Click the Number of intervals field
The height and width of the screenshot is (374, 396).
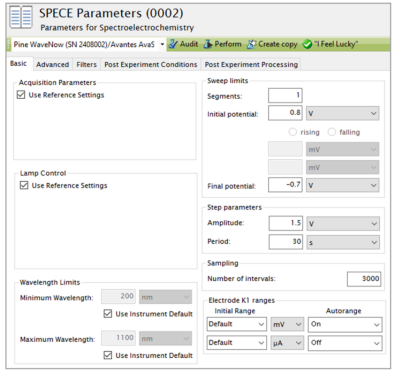click(364, 279)
